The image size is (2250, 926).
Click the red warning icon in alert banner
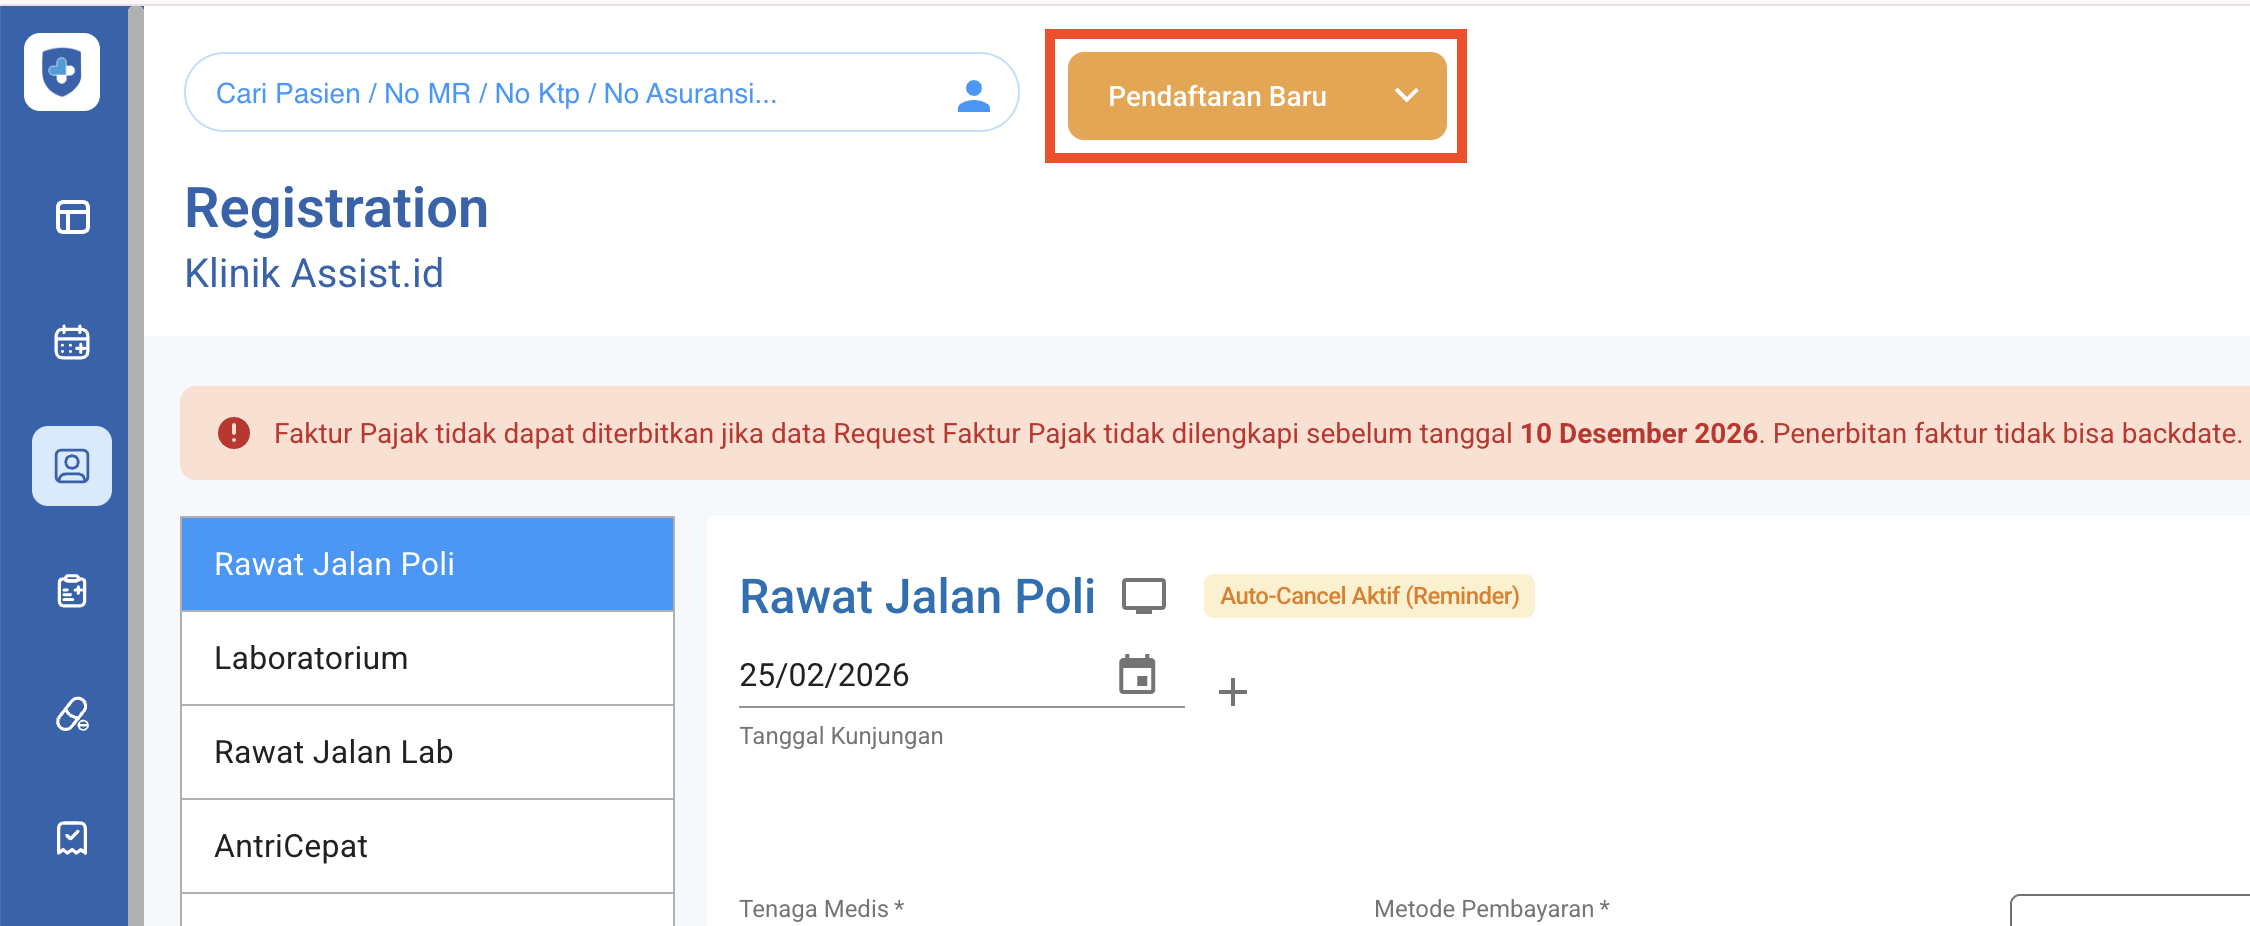(234, 433)
